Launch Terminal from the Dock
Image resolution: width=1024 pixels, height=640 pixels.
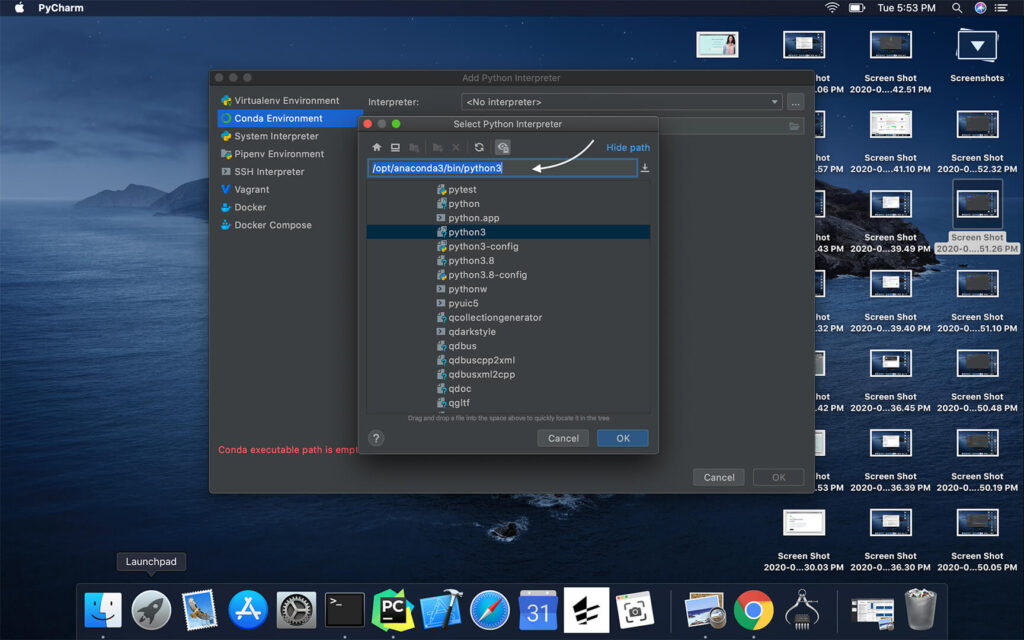344,611
